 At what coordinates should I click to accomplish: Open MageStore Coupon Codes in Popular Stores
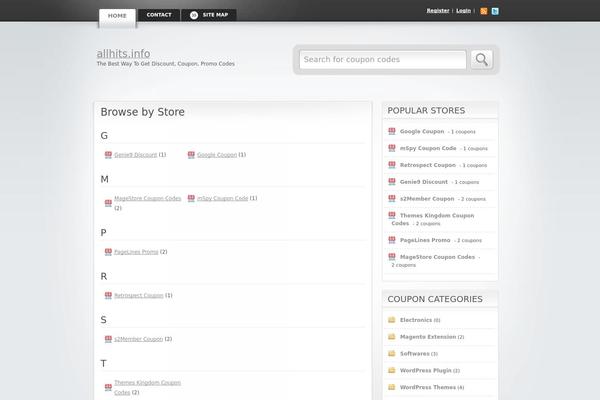click(437, 257)
